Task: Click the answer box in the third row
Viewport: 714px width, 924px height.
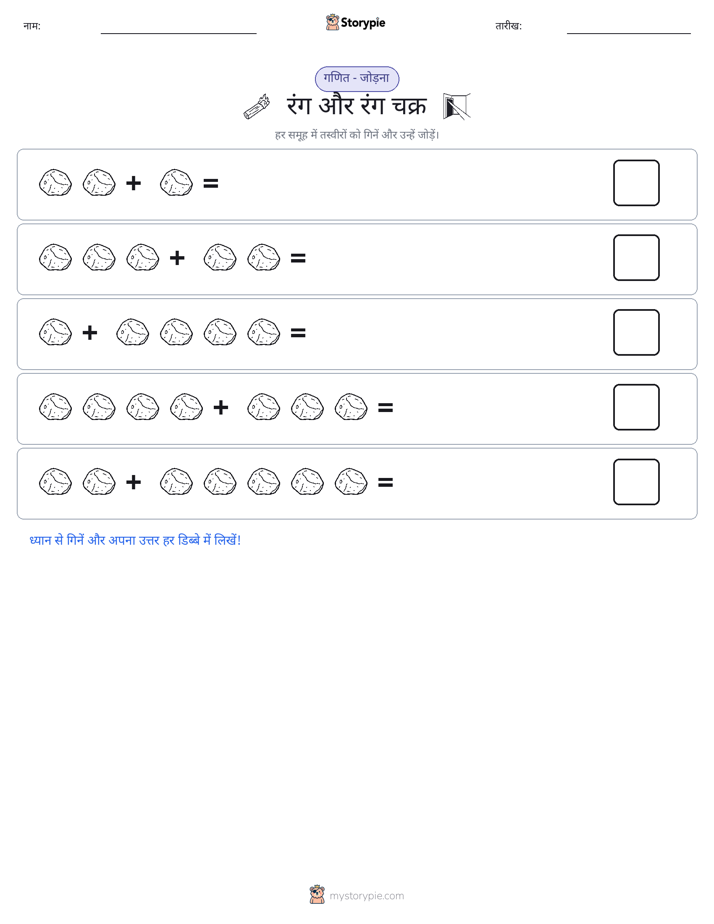Action: point(636,332)
